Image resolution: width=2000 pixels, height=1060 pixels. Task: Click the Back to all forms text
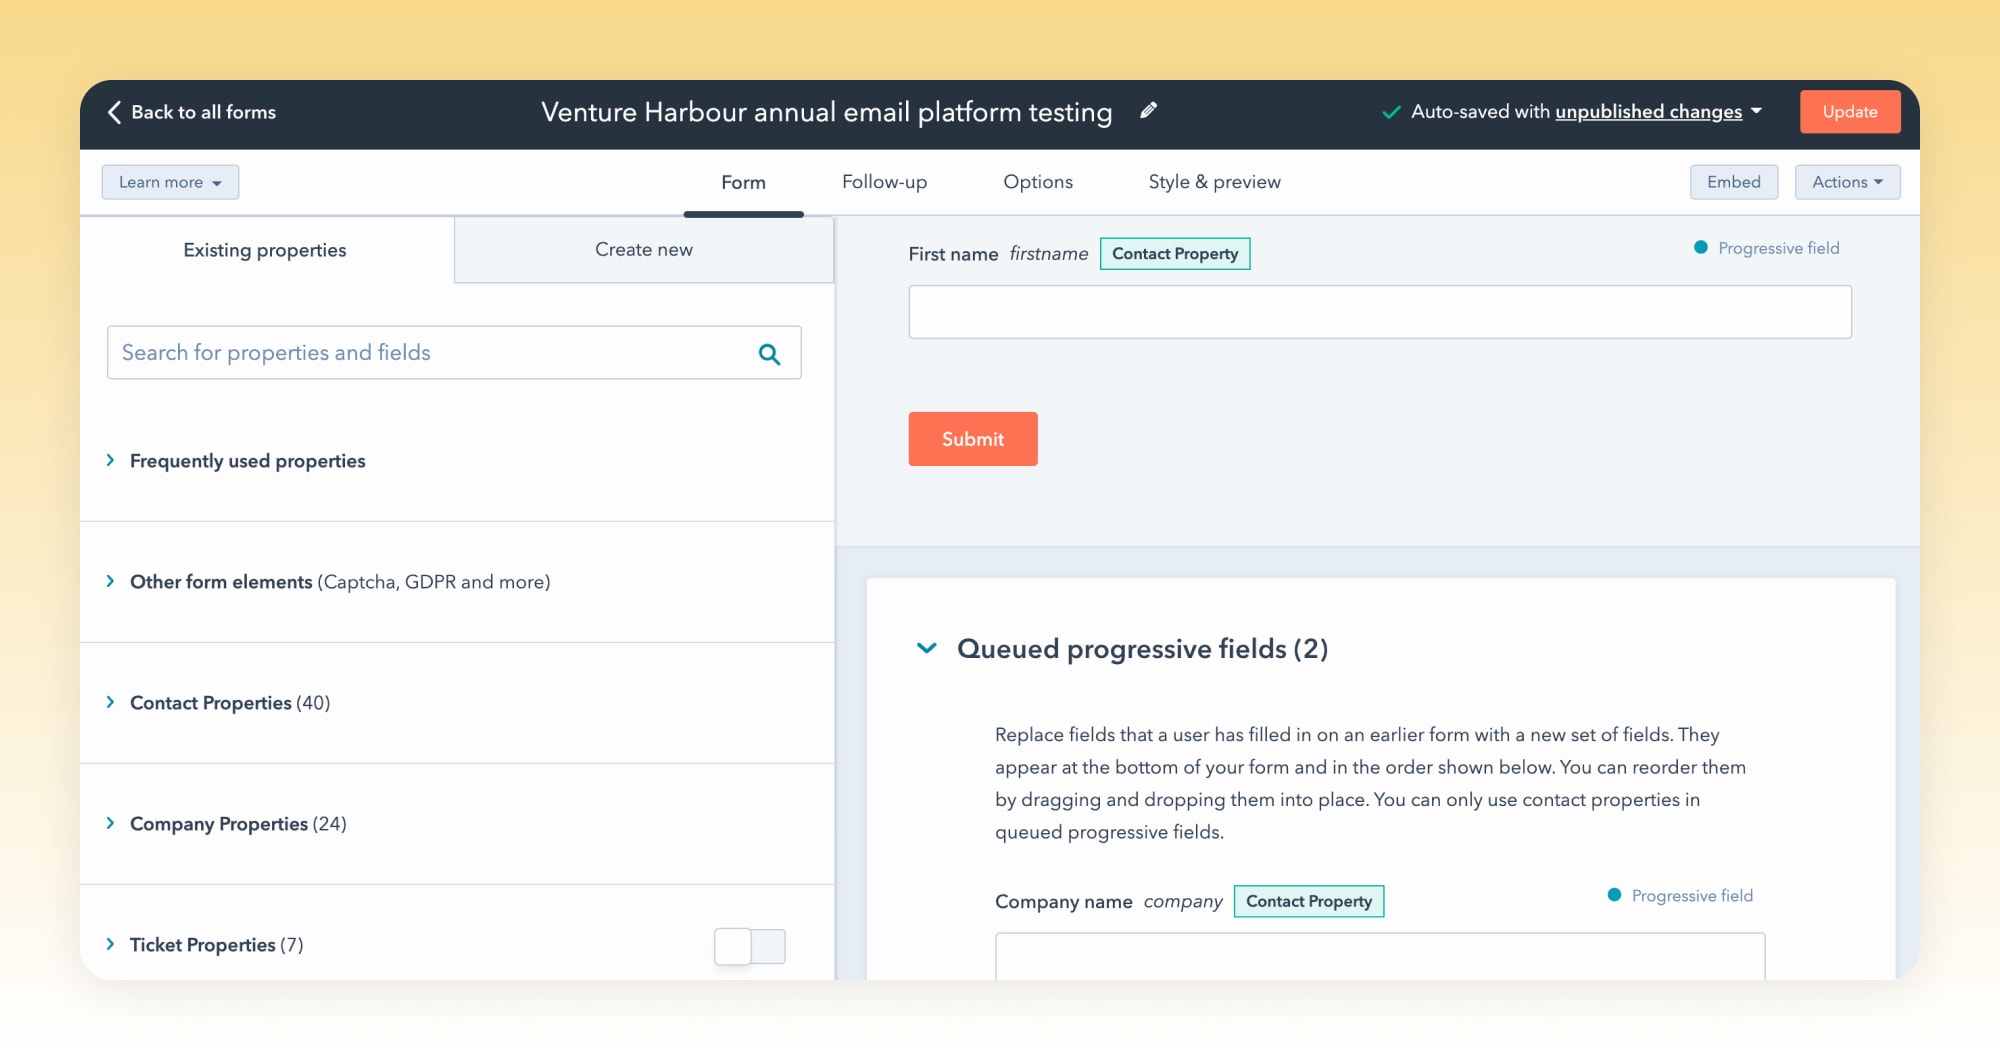pos(203,112)
